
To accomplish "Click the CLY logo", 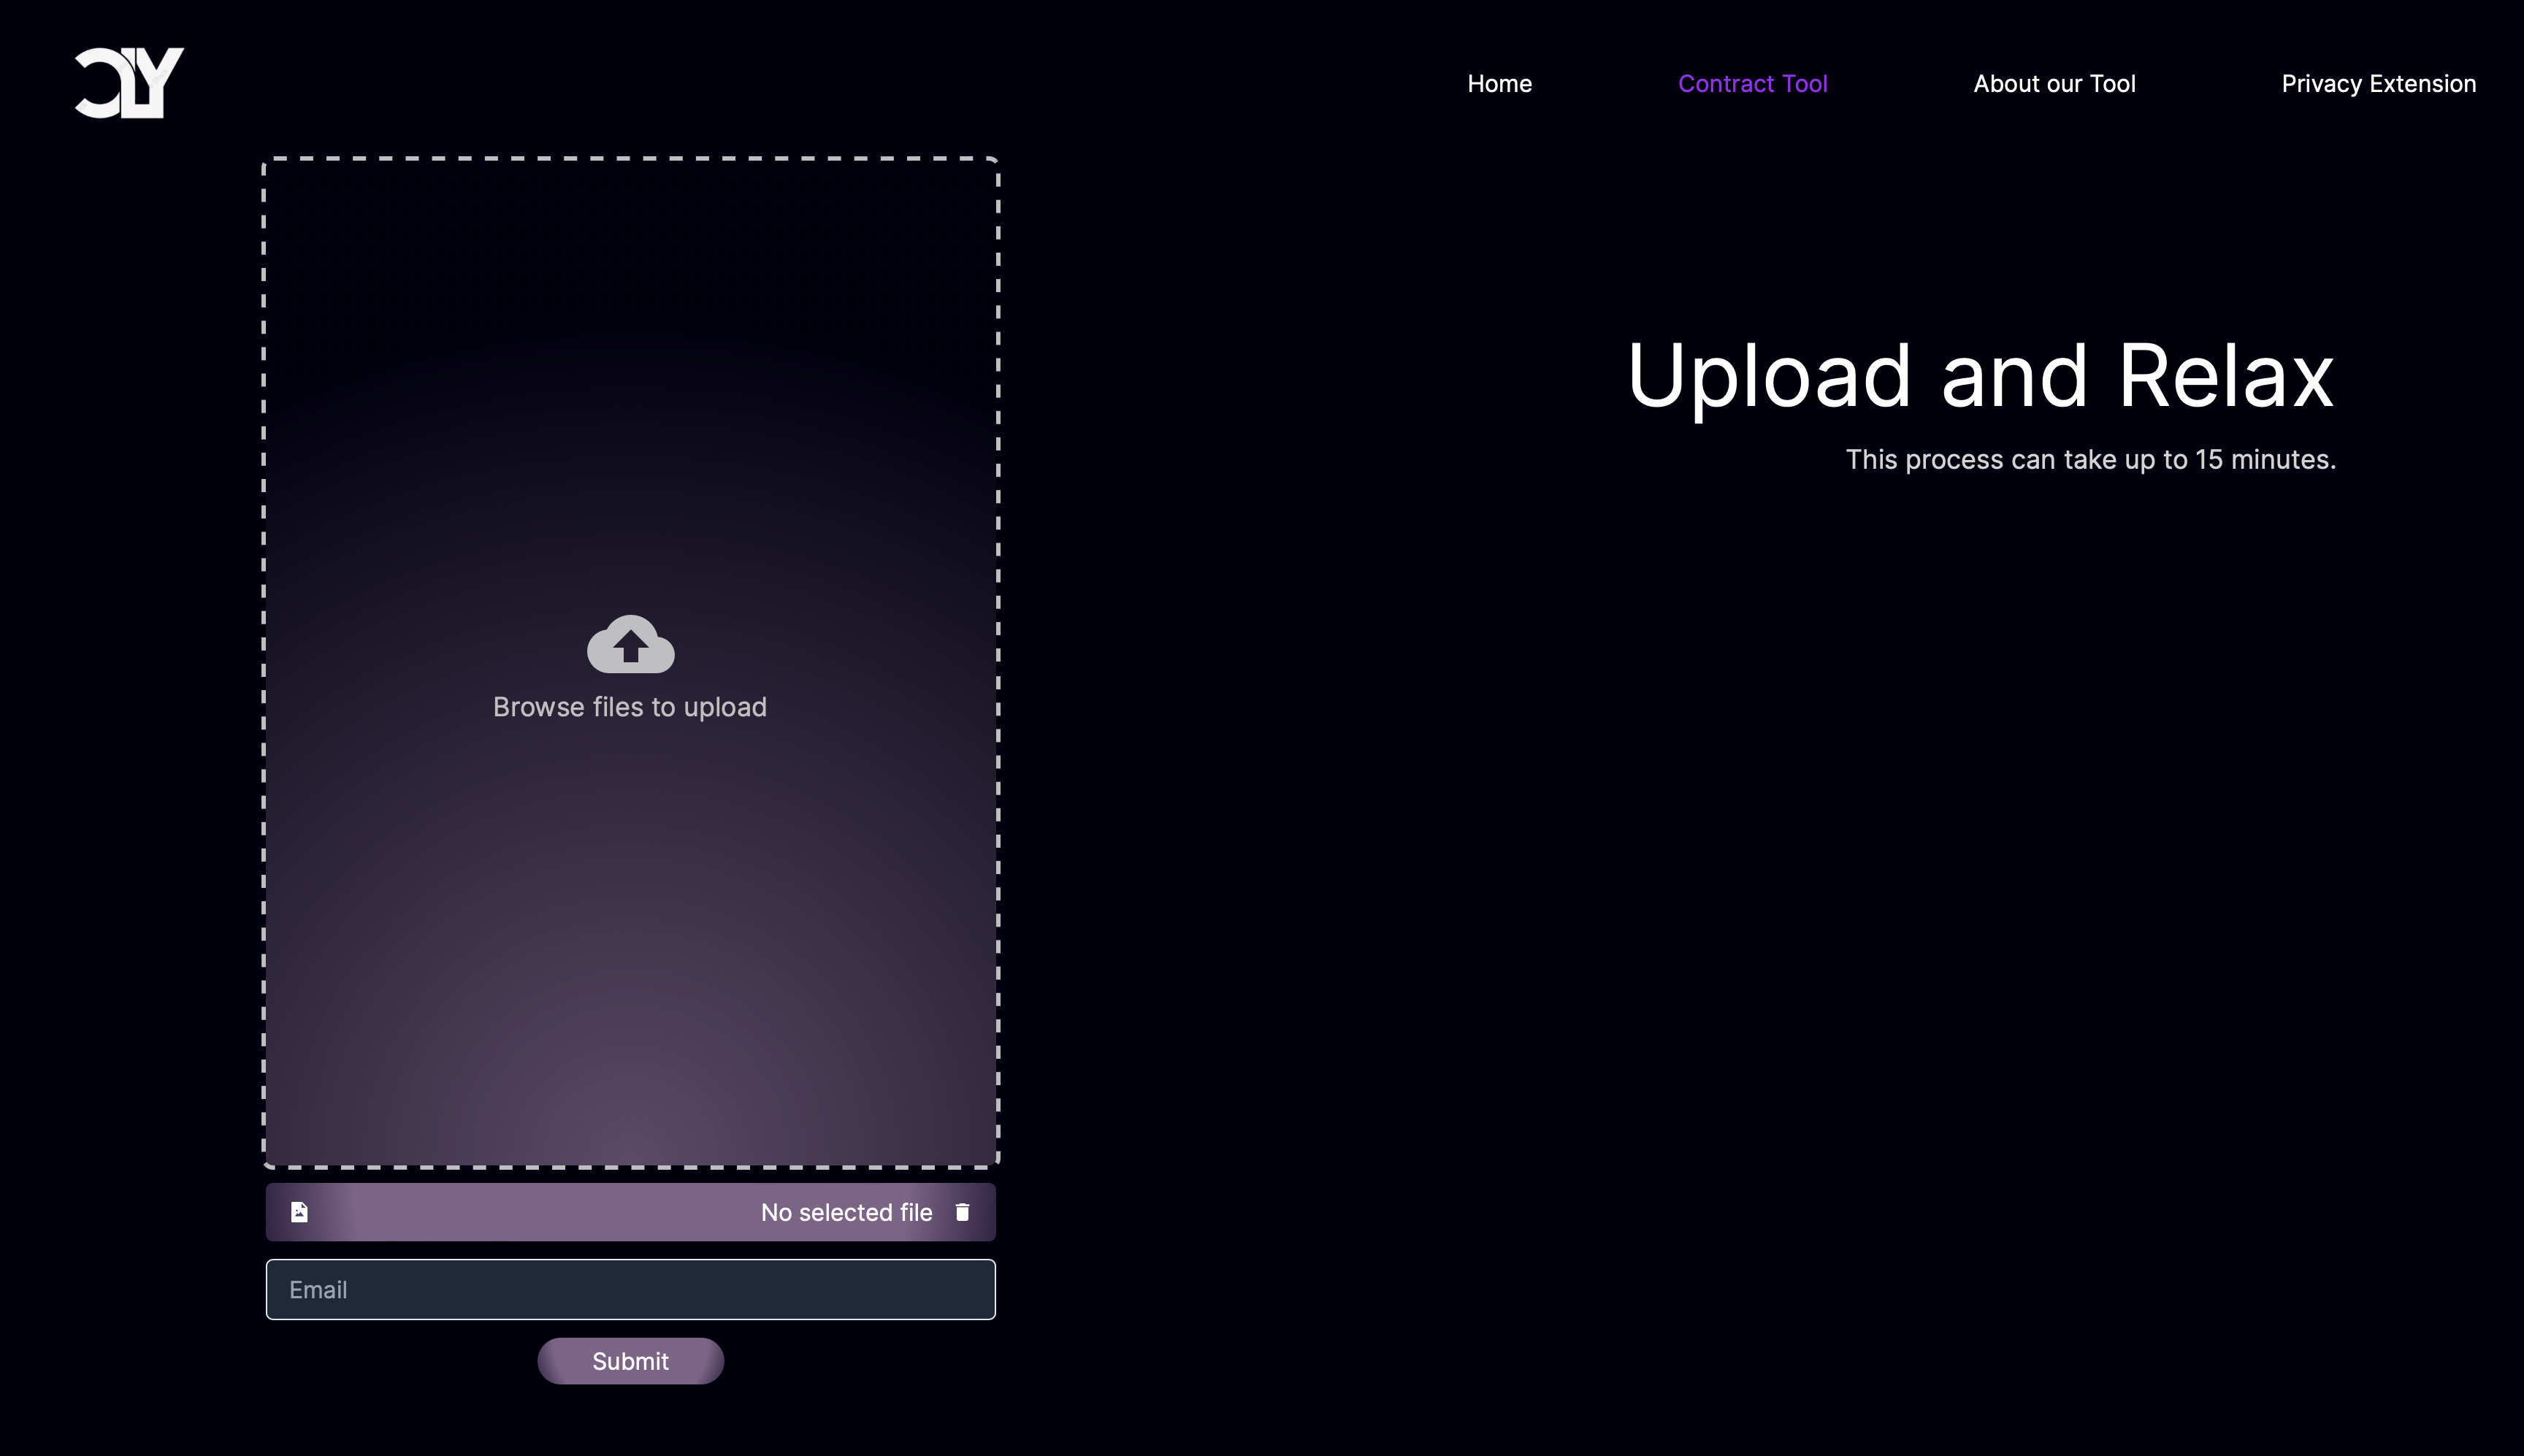I will pyautogui.click(x=129, y=83).
